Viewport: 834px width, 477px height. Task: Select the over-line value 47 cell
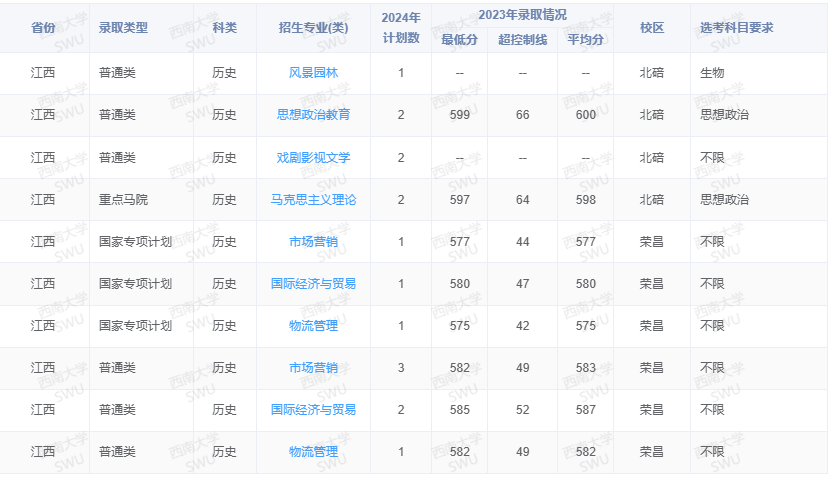(522, 283)
